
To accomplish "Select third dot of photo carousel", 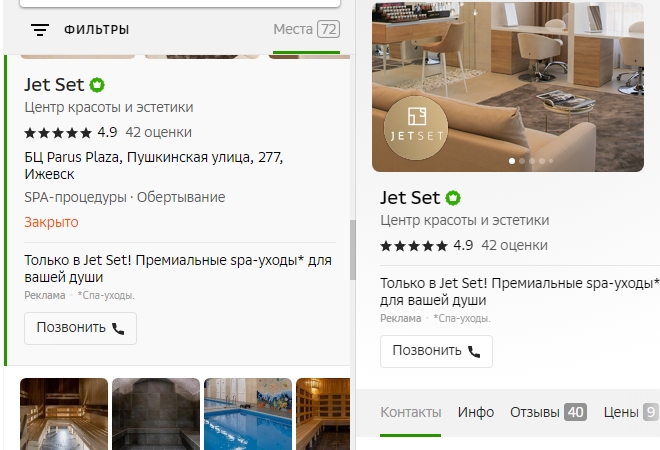I will coord(532,161).
